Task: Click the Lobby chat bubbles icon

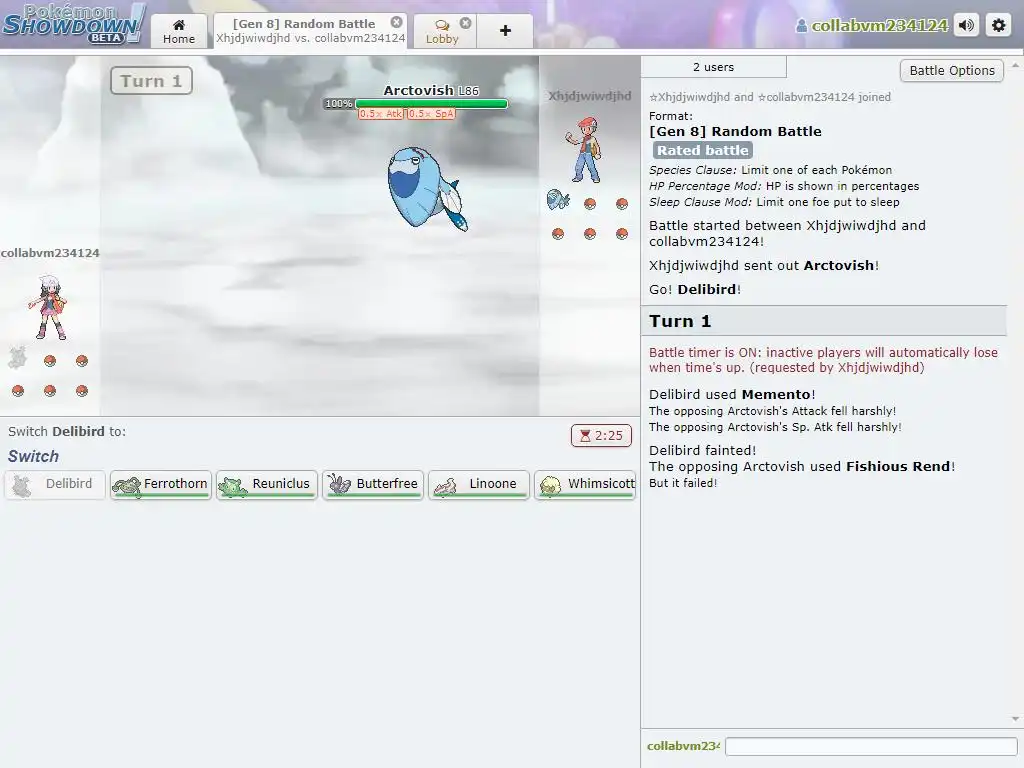Action: coord(442,25)
